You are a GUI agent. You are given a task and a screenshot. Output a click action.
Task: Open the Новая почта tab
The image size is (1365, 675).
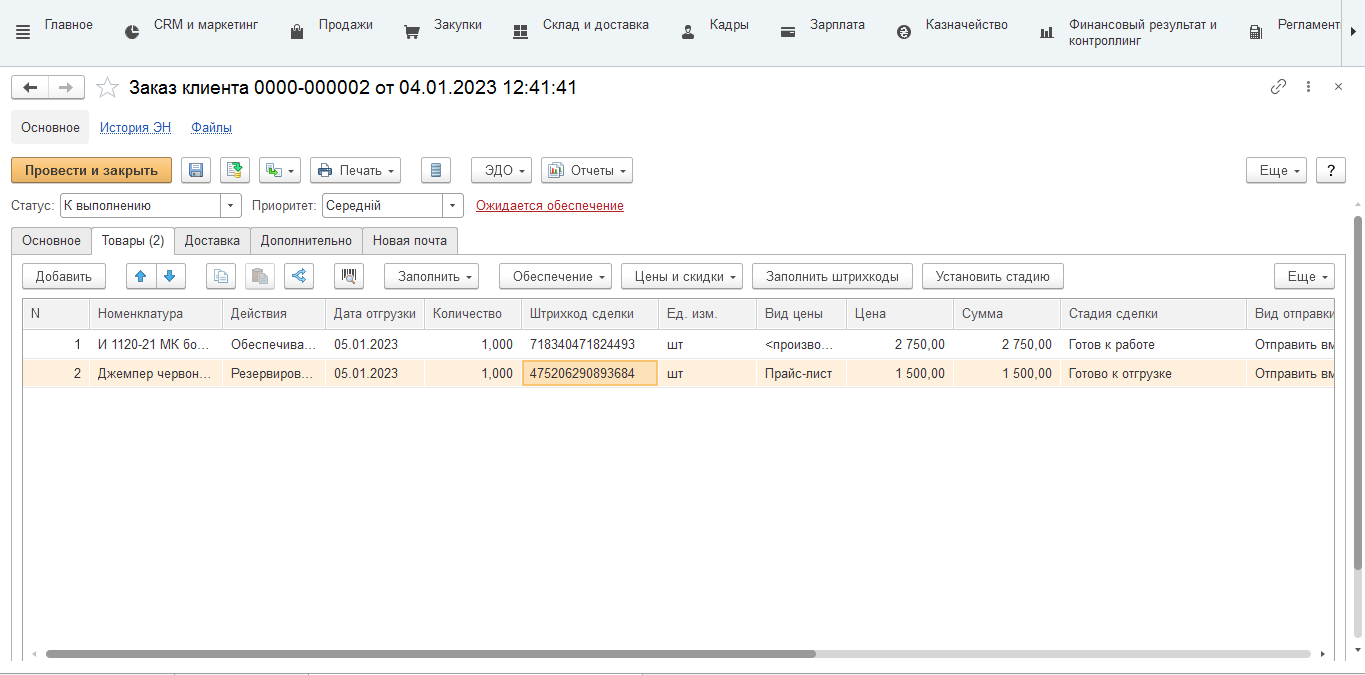click(410, 241)
